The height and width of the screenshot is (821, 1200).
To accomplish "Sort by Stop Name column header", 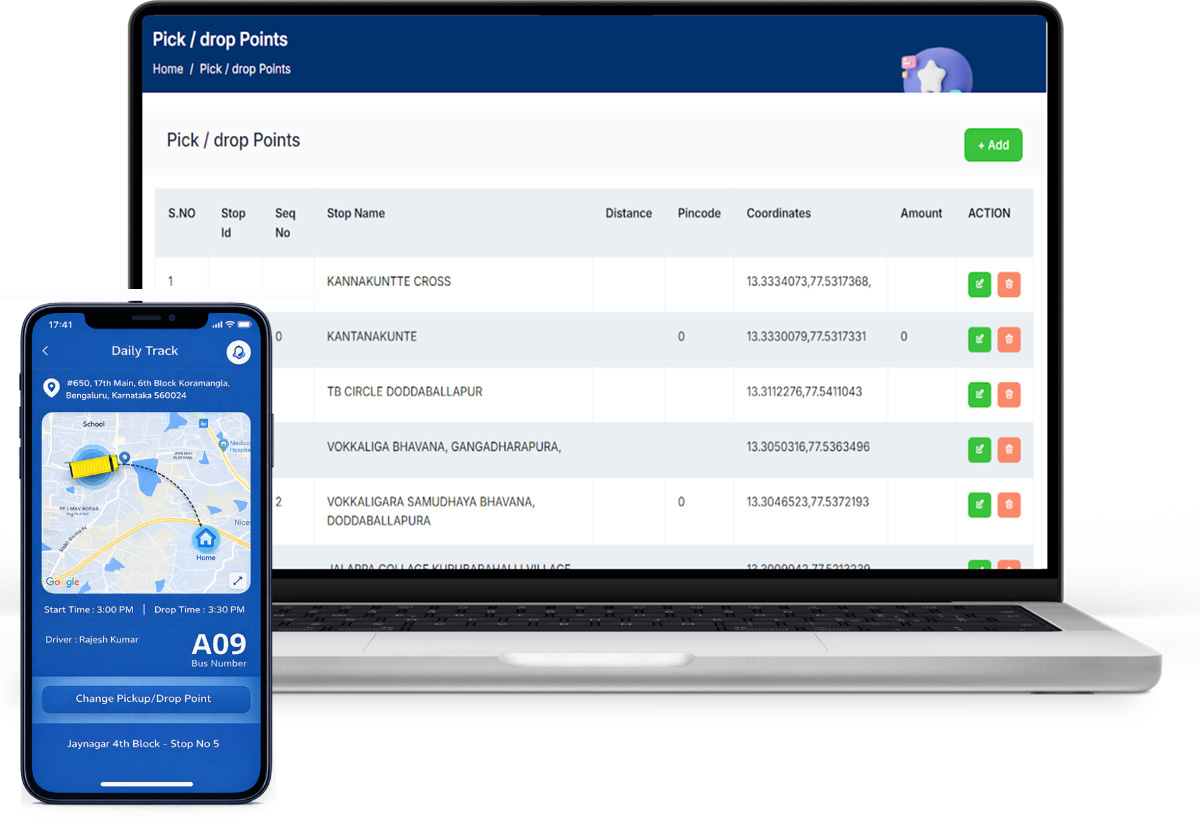I will click(x=355, y=213).
